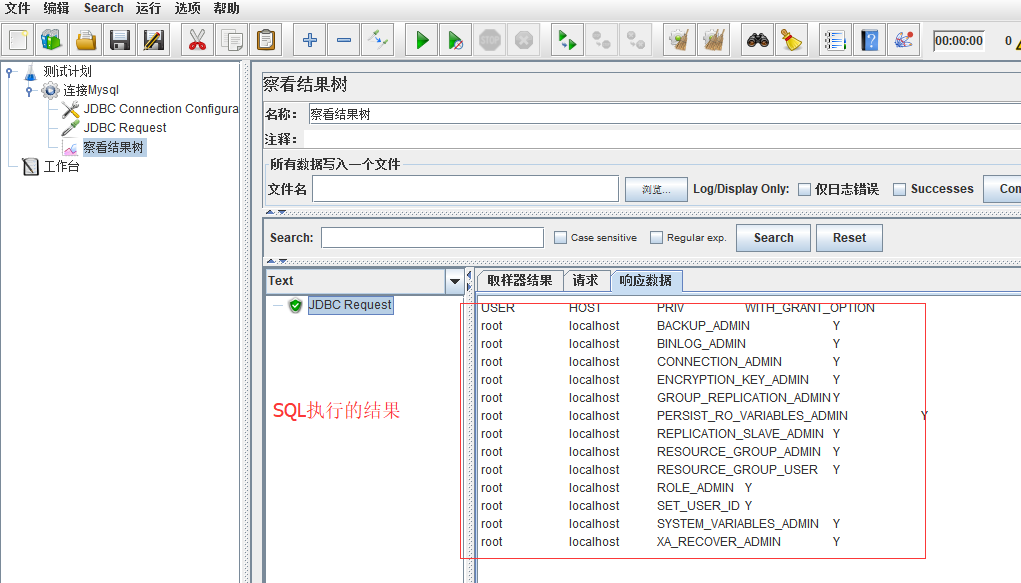The width and height of the screenshot is (1021, 583).
Task: Toggle the Case sensitive checkbox
Action: [560, 238]
